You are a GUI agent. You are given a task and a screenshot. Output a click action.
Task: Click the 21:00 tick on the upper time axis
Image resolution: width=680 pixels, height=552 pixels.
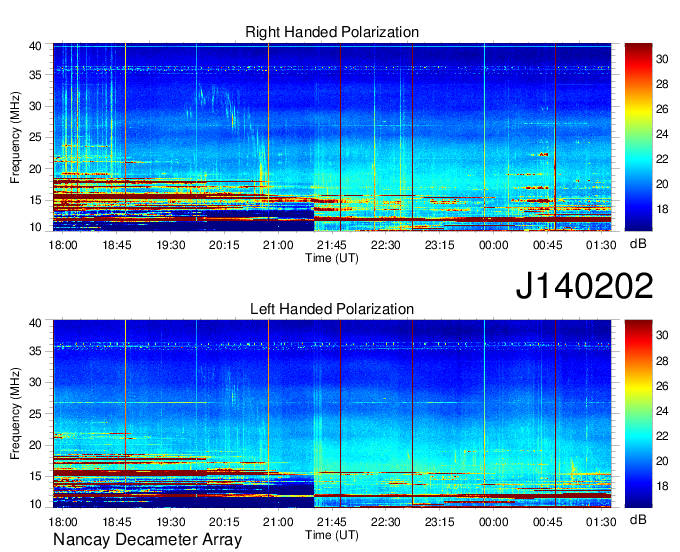pyautogui.click(x=278, y=245)
